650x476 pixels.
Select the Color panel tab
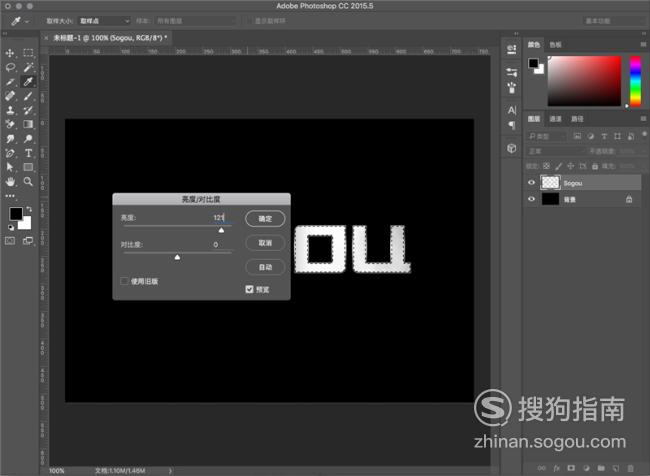(x=534, y=44)
